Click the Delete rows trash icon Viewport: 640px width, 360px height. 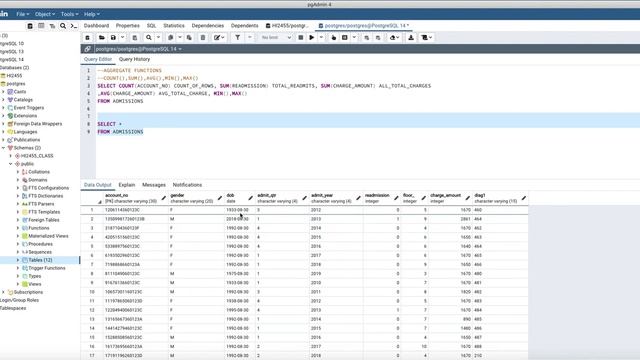(203, 38)
